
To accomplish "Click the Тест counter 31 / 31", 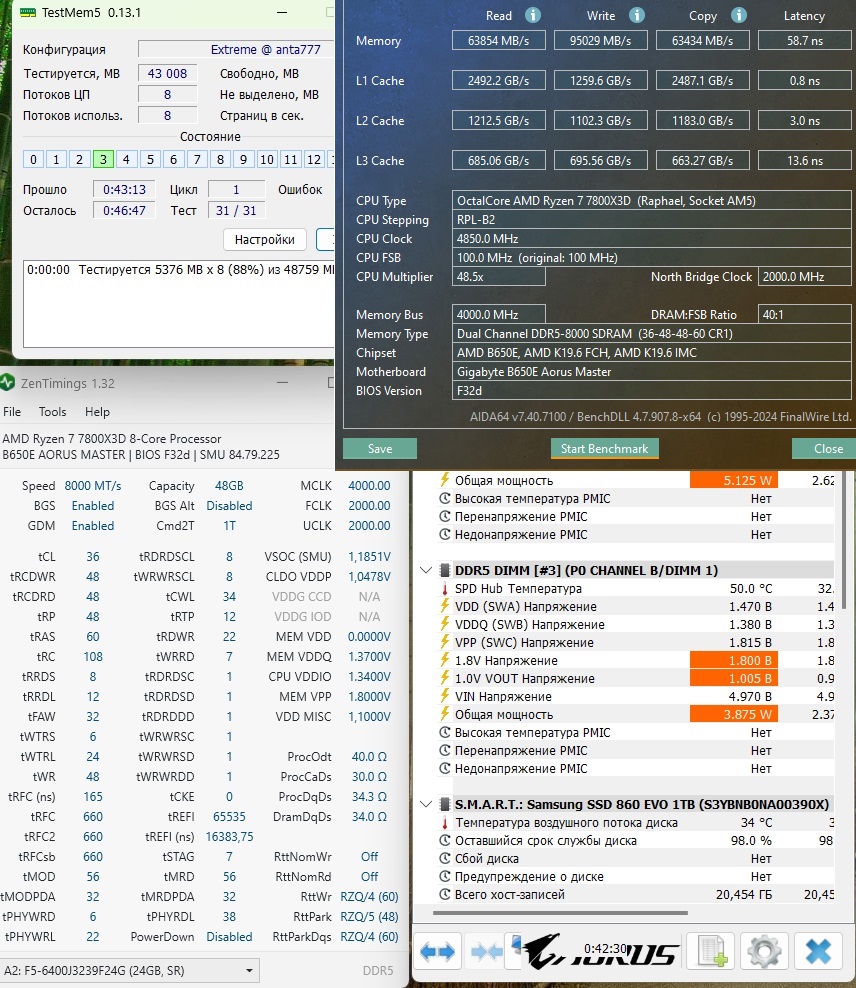I will point(236,210).
